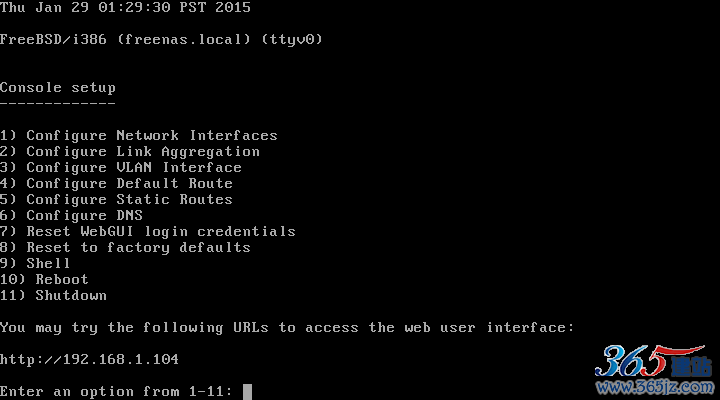
Task: Select Configure DNS option
Action: [x=72, y=215]
